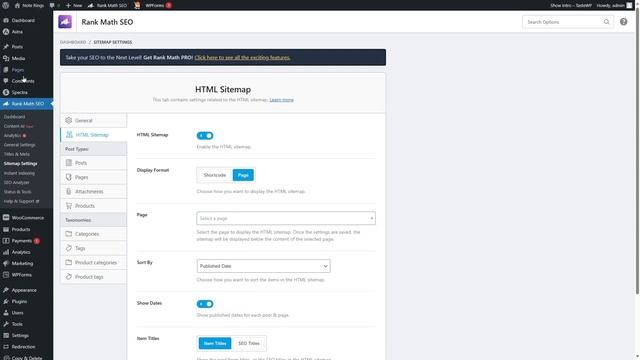The image size is (640, 360).
Task: Click the Posts pushpin sidebar icon
Action: click(x=6, y=47)
